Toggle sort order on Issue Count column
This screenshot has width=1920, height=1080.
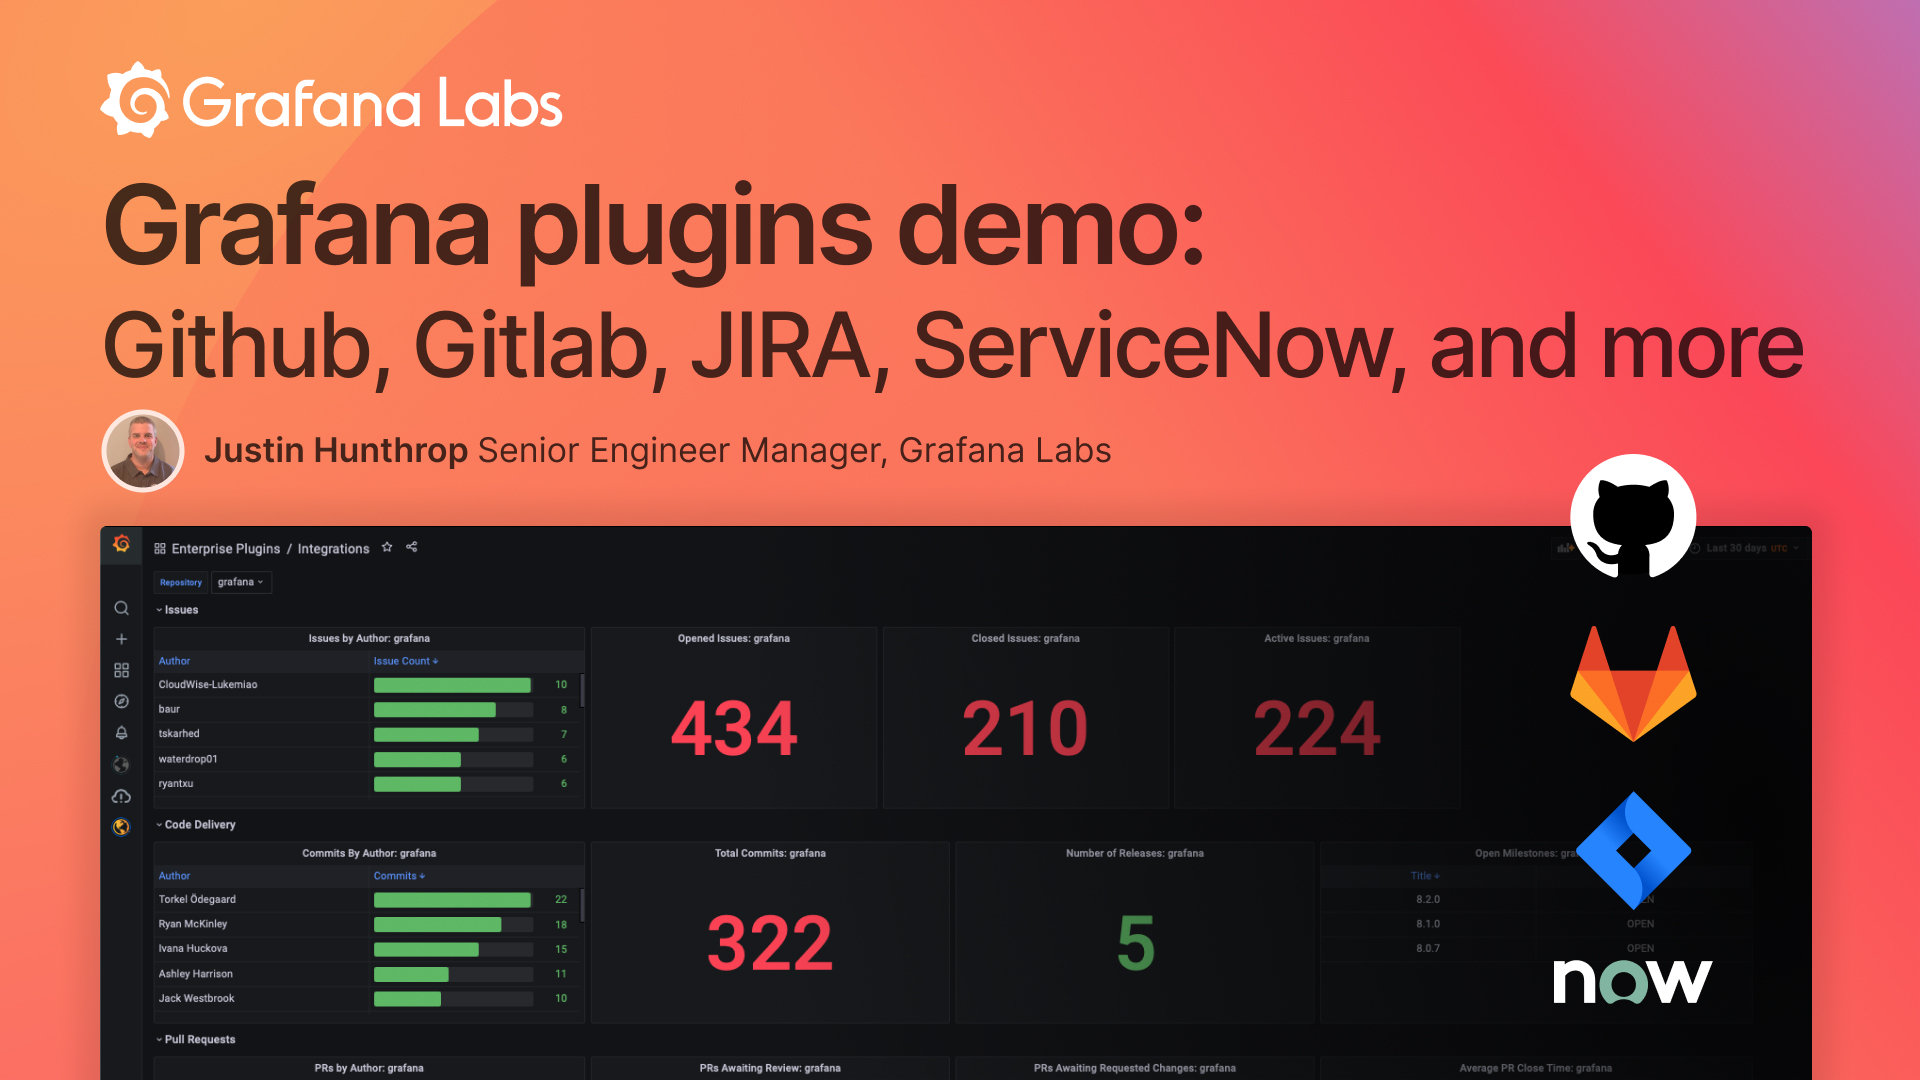pyautogui.click(x=406, y=661)
